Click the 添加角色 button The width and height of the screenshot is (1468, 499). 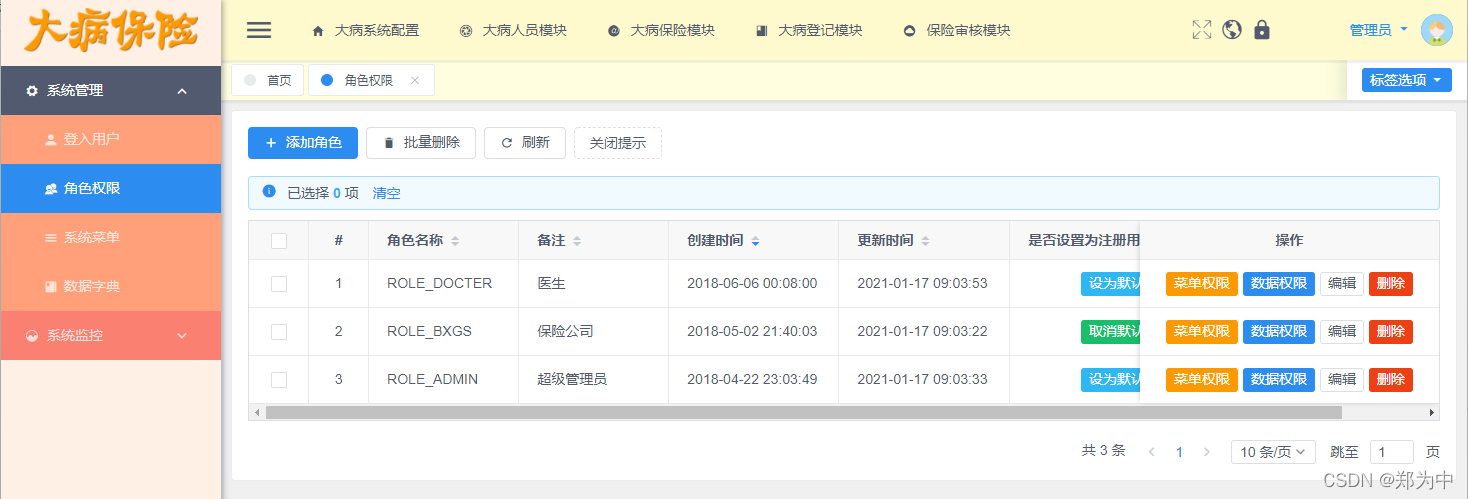303,143
